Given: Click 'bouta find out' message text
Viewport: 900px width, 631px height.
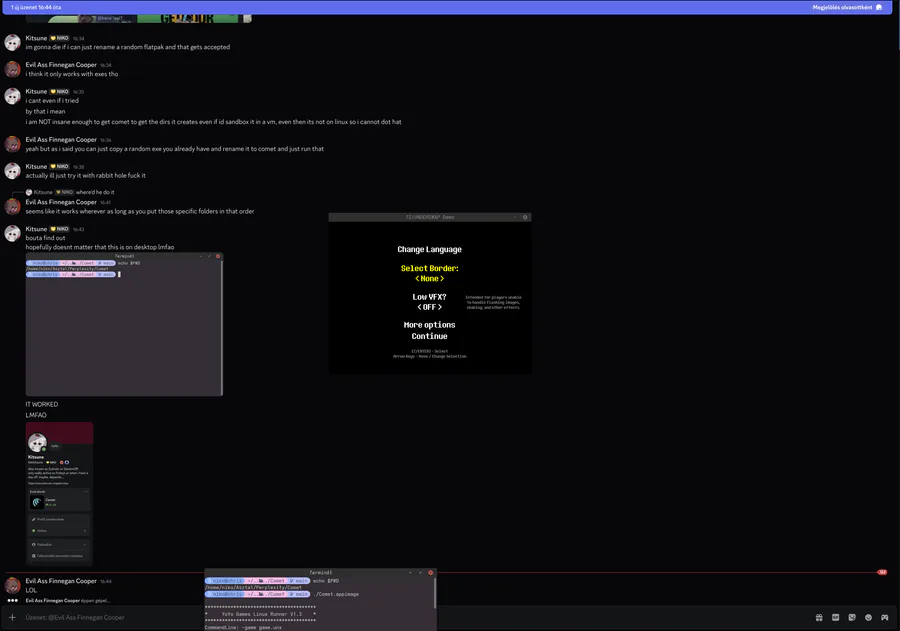Looking at the screenshot, I should (x=45, y=238).
